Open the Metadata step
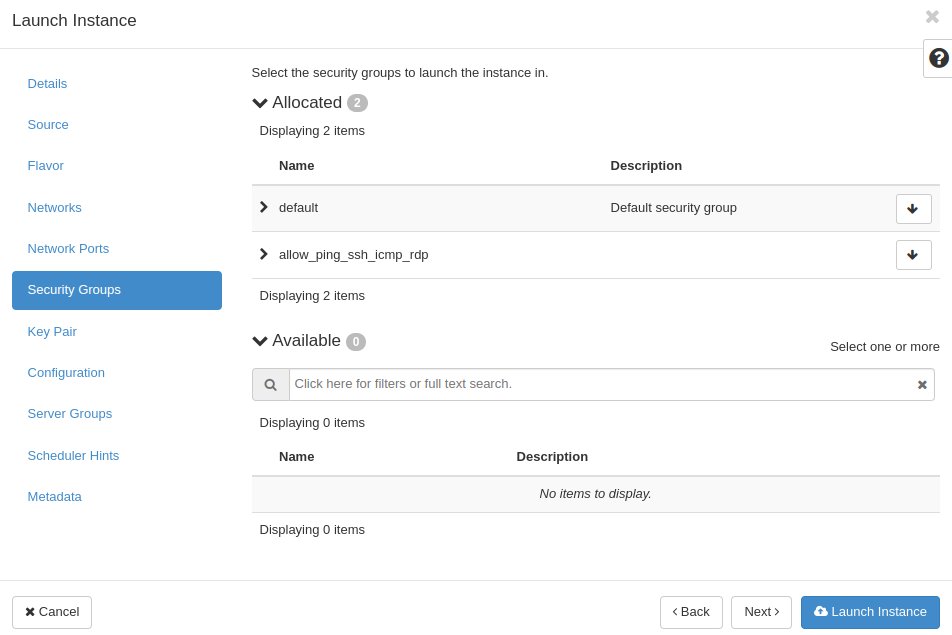This screenshot has width=952, height=635. [x=55, y=497]
